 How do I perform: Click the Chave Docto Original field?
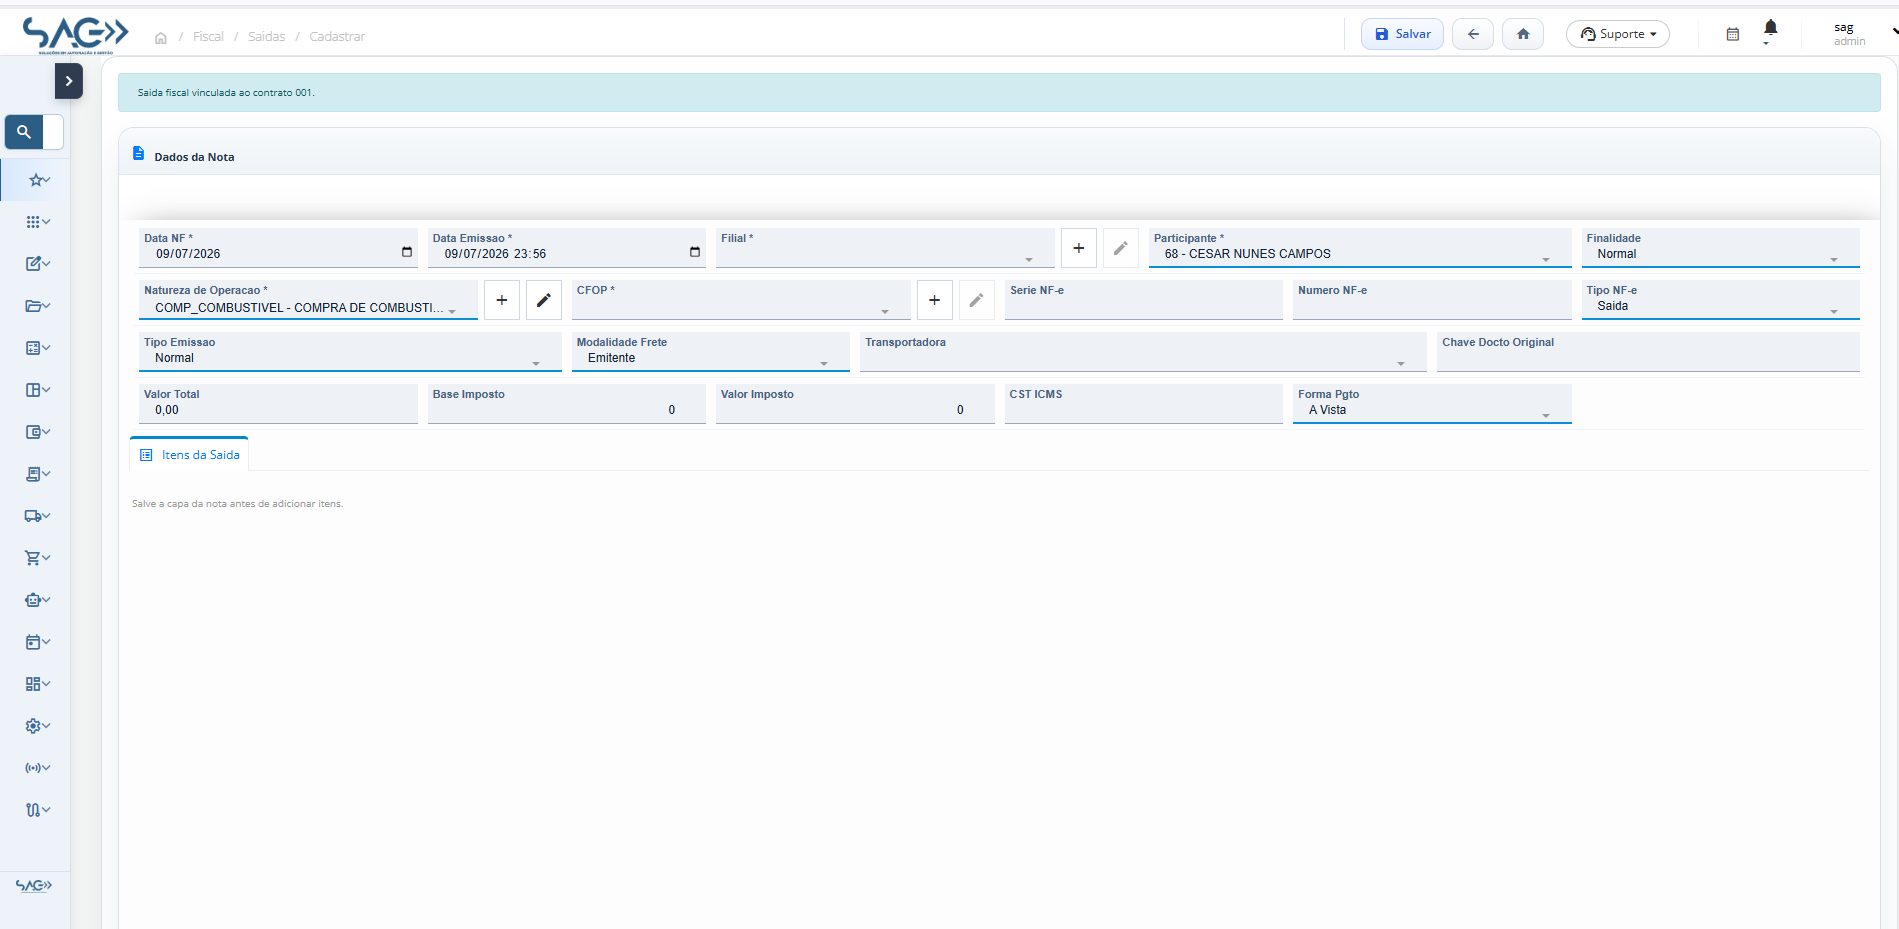pyautogui.click(x=1648, y=352)
